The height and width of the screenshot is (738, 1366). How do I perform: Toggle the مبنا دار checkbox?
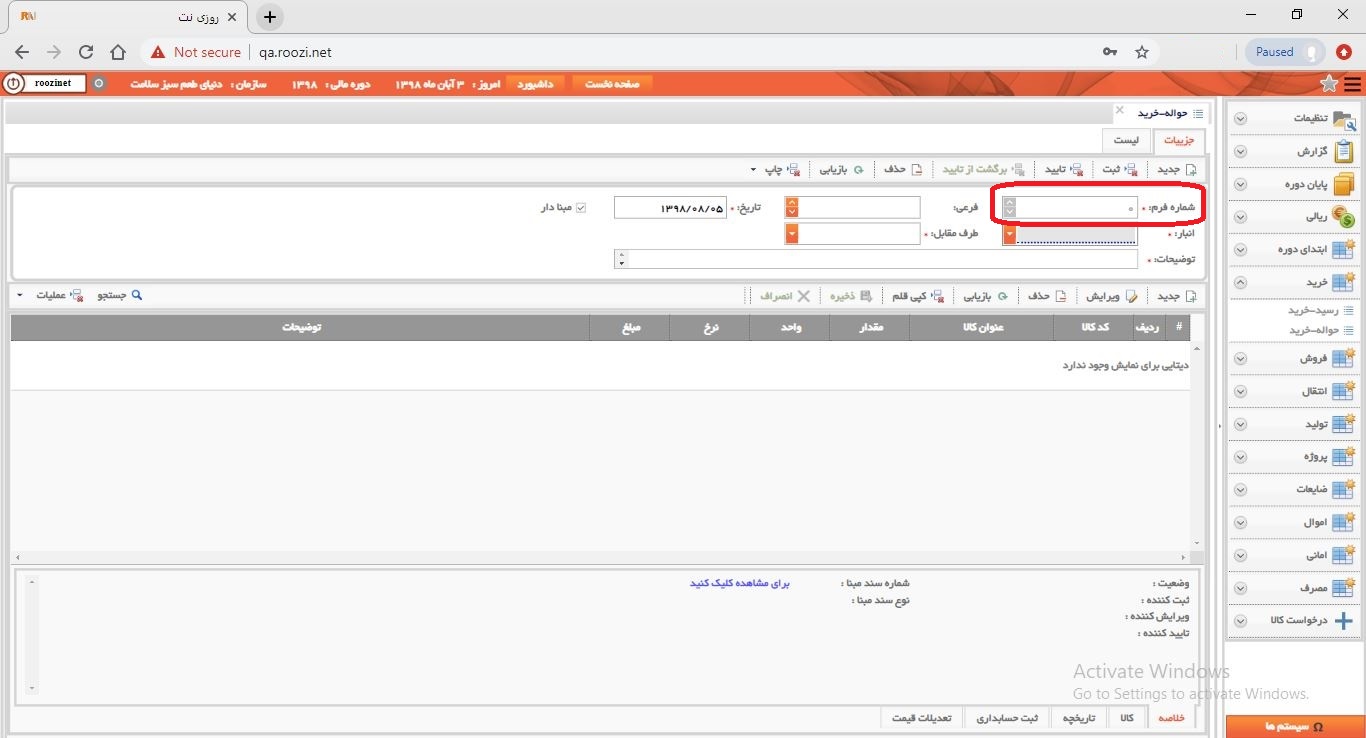580,208
